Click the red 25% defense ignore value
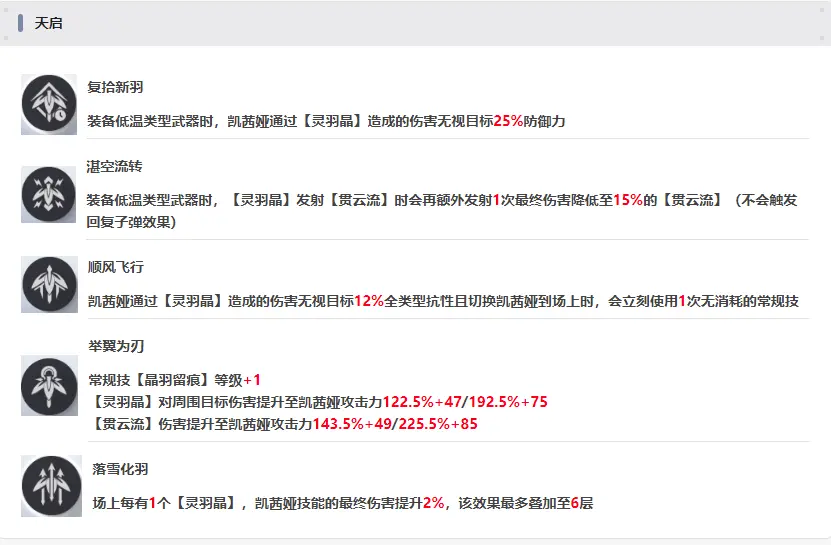Screen dimensions: 831x545 [x=508, y=120]
